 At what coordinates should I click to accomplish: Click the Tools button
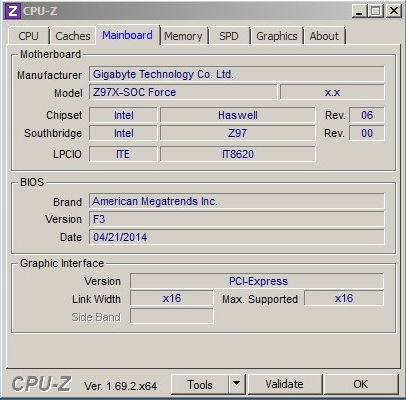coord(200,384)
